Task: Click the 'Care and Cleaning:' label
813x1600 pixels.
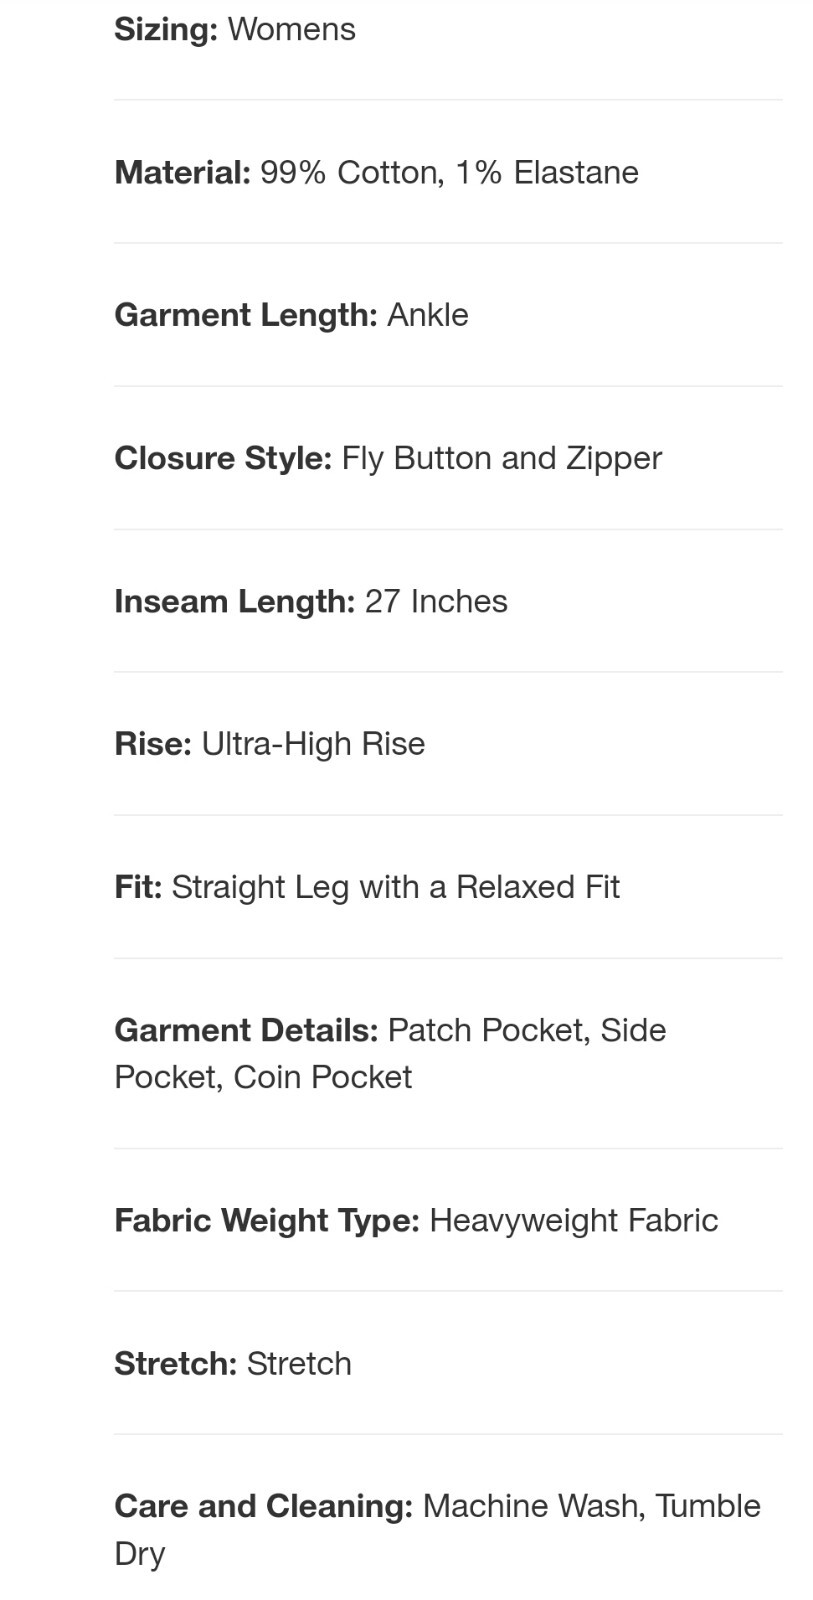Action: 263,1506
